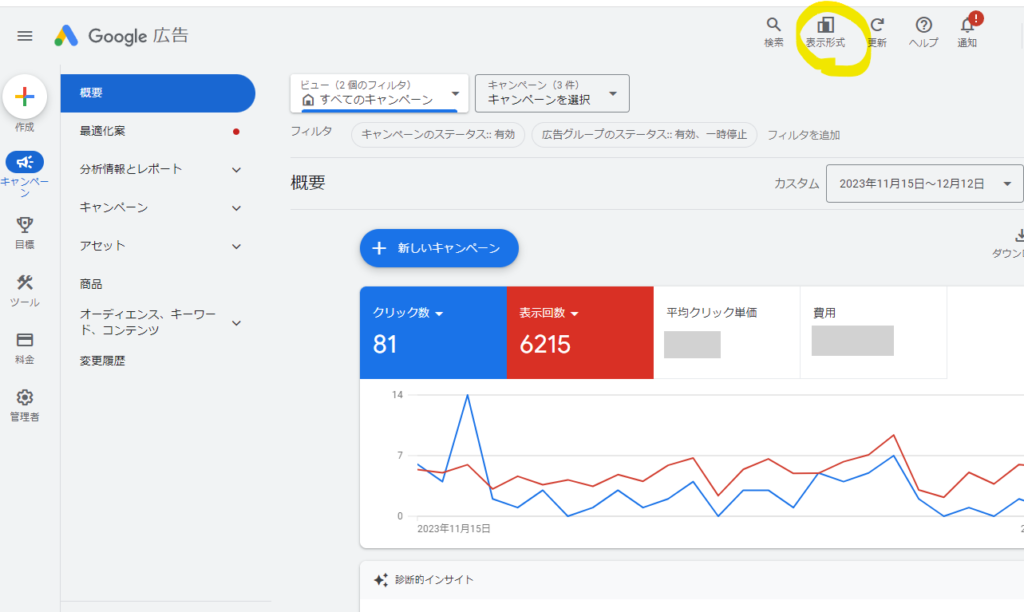This screenshot has height=612, width=1024.
Task: Open the 通知 notifications bell
Action: pyautogui.click(x=967, y=26)
